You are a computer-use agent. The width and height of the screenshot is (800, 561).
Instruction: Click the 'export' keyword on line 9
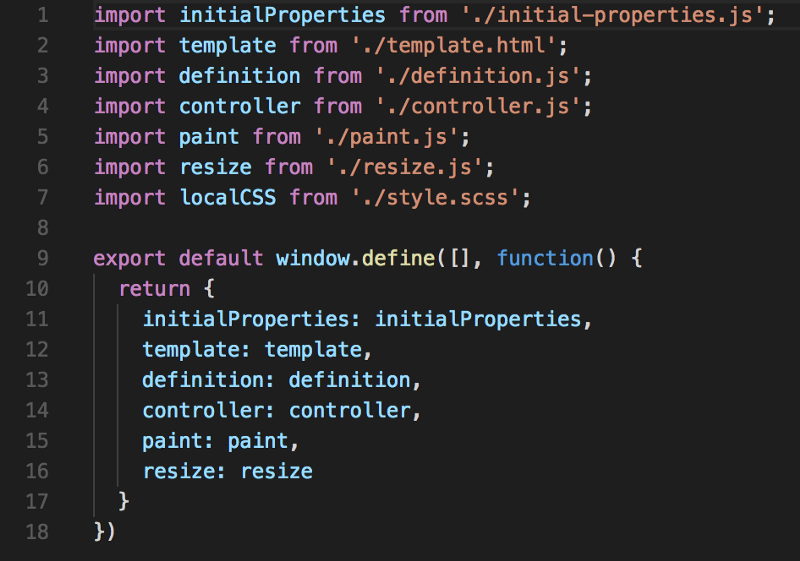[x=130, y=259]
